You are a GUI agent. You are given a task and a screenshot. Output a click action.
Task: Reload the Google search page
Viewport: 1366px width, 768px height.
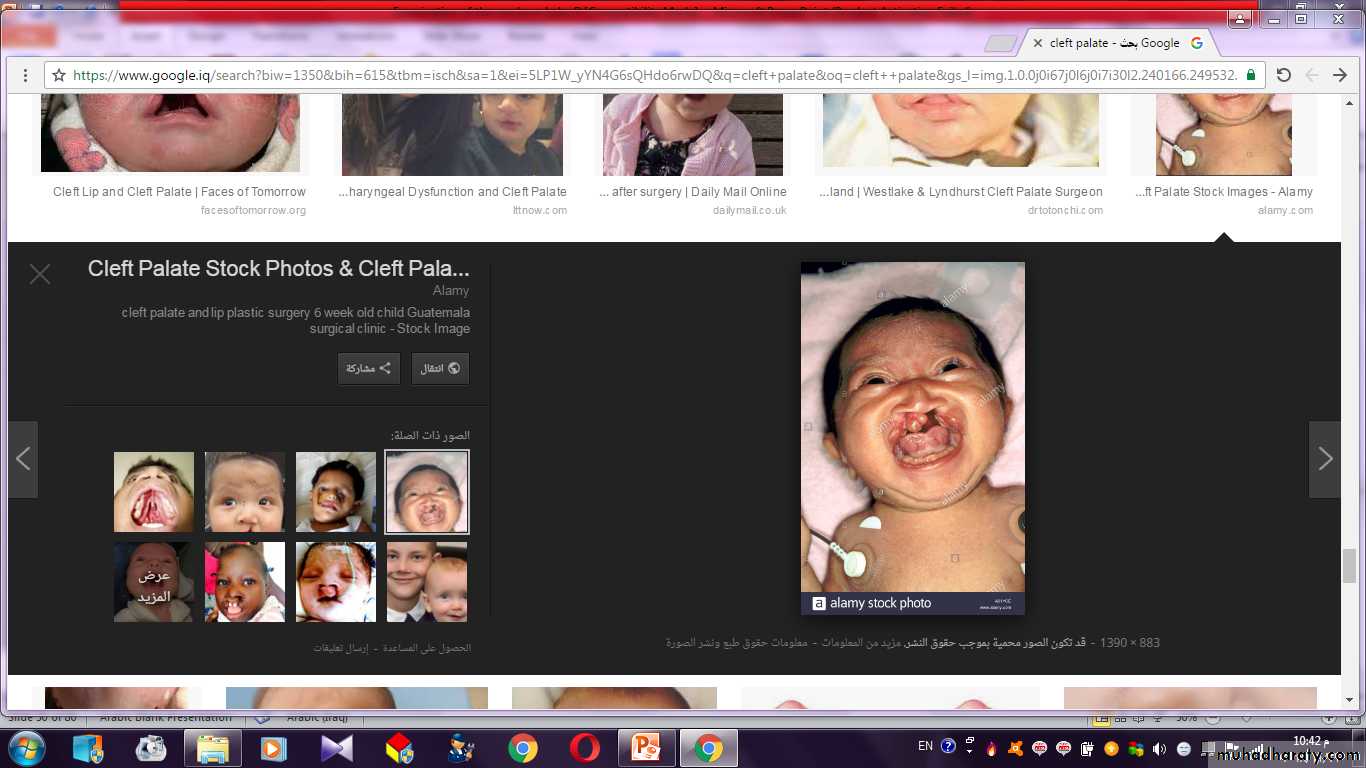1284,75
